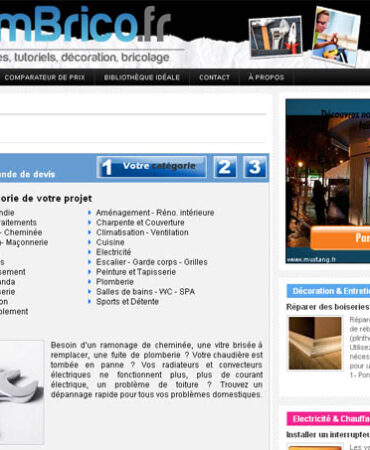
Task: Choose Climatisation - Ventilation category
Action: (x=142, y=232)
